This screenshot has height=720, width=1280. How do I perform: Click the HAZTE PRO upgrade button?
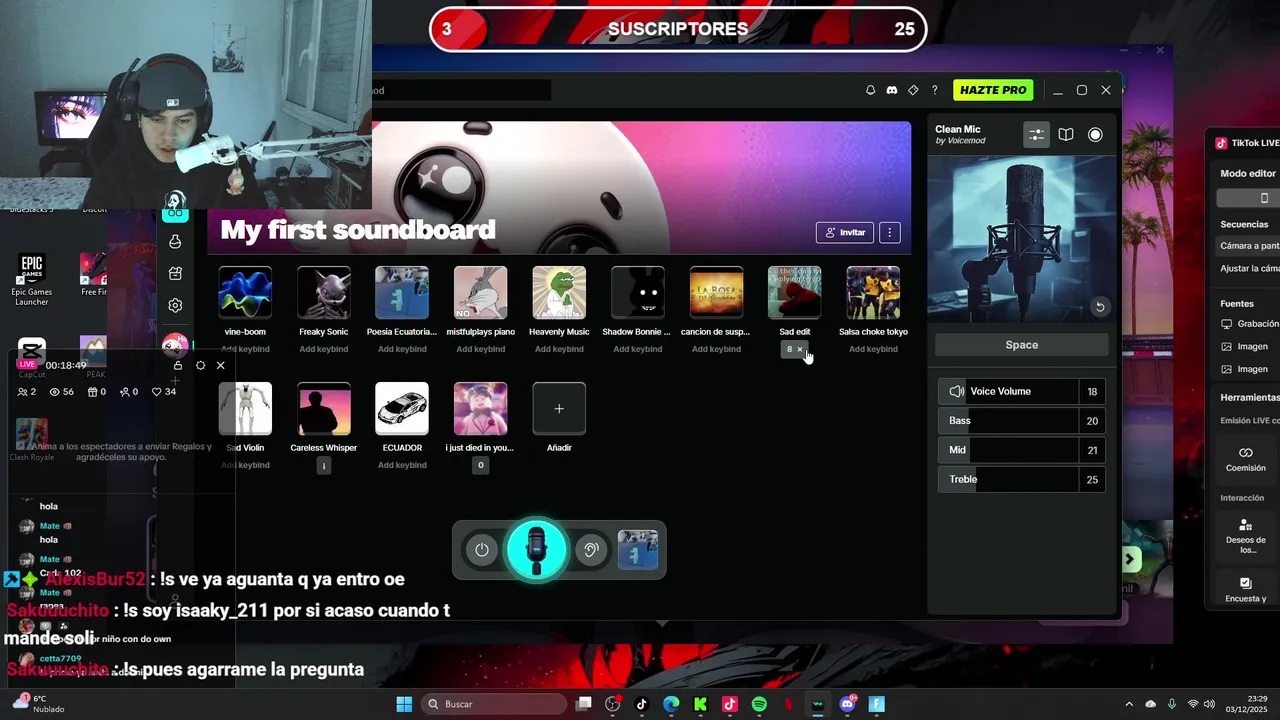click(x=993, y=90)
